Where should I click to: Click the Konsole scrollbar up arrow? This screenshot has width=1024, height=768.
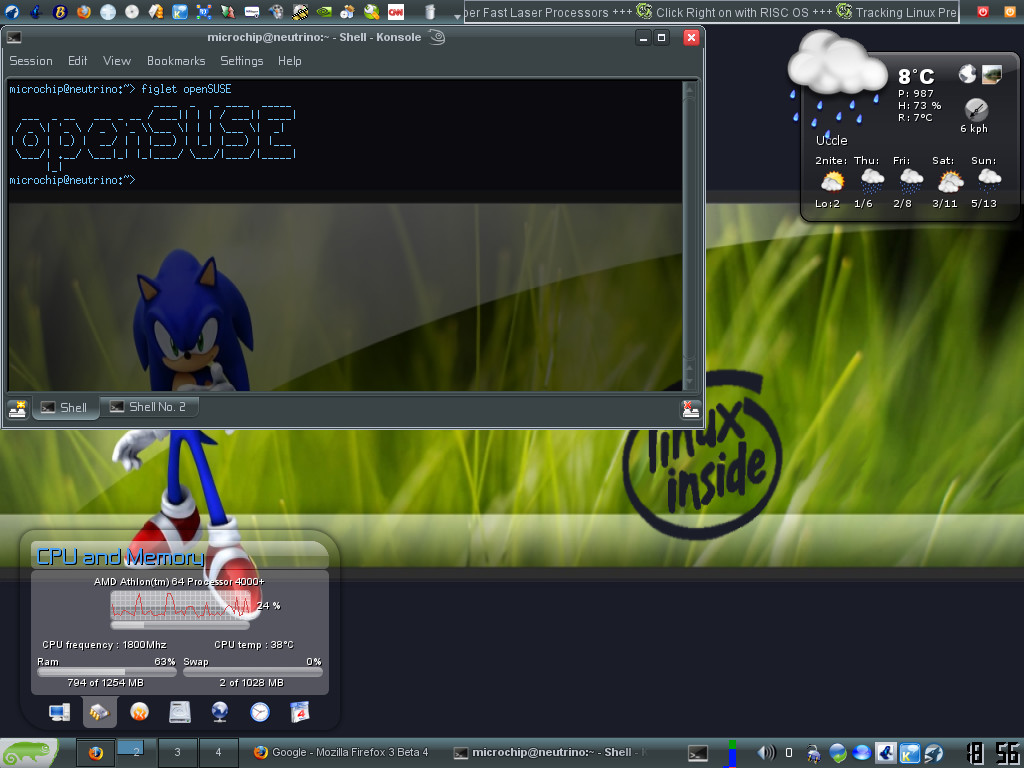688,89
